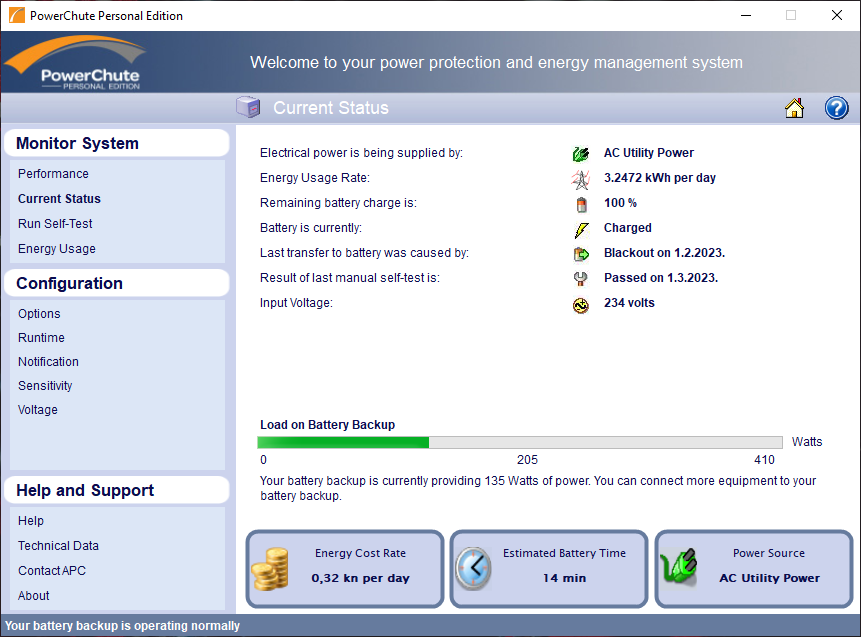
Task: Open Voltage settings
Action: tap(37, 410)
